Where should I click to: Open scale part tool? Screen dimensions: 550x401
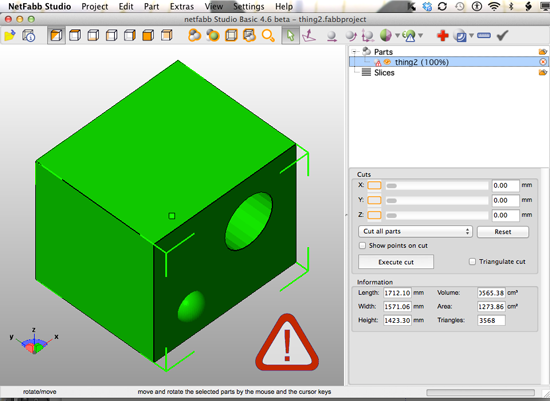[368, 36]
